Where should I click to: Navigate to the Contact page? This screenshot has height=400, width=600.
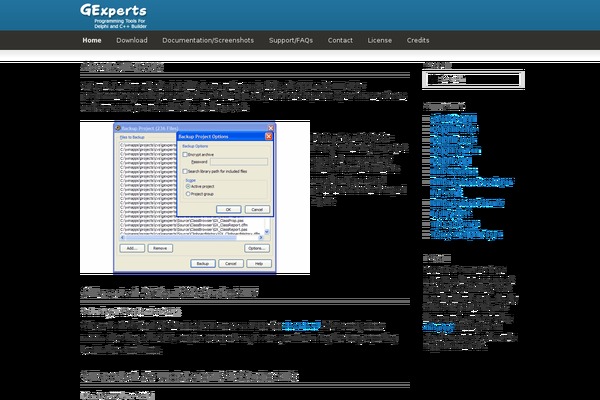(340, 40)
